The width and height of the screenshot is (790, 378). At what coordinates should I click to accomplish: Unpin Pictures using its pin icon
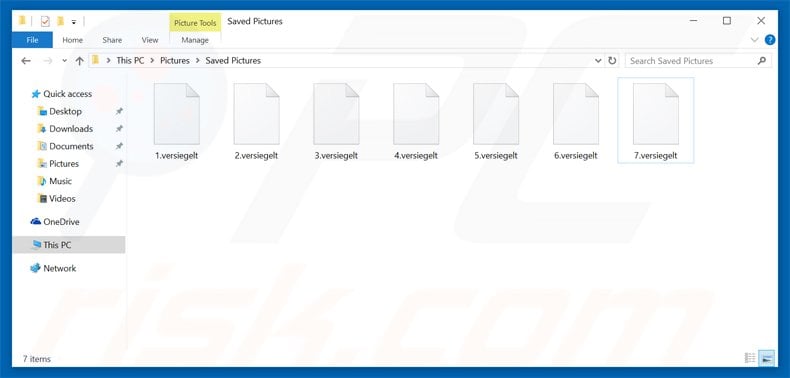click(x=119, y=164)
